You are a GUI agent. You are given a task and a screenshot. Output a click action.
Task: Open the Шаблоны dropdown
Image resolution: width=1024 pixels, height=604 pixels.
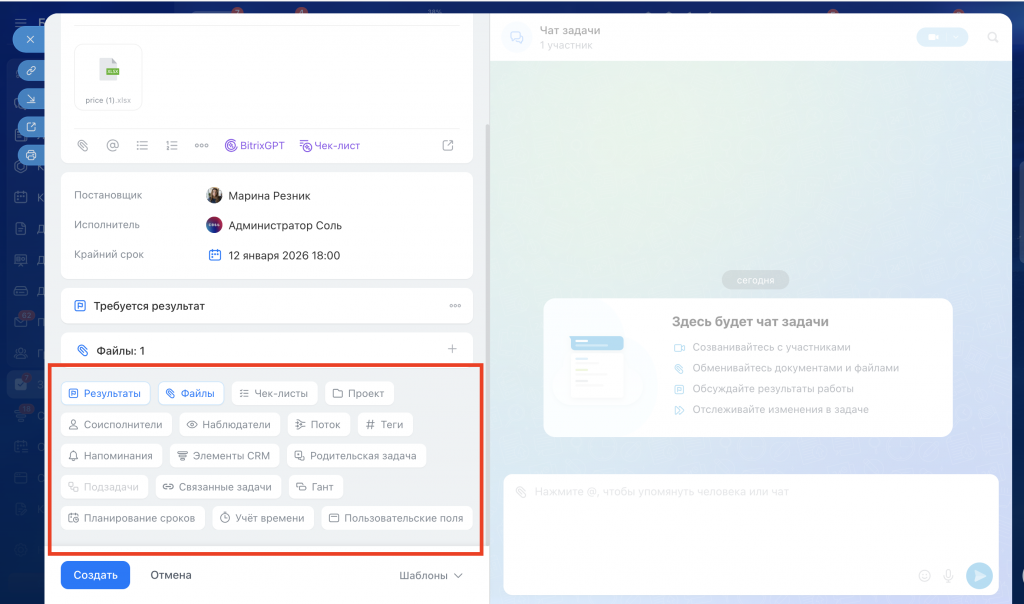click(431, 575)
